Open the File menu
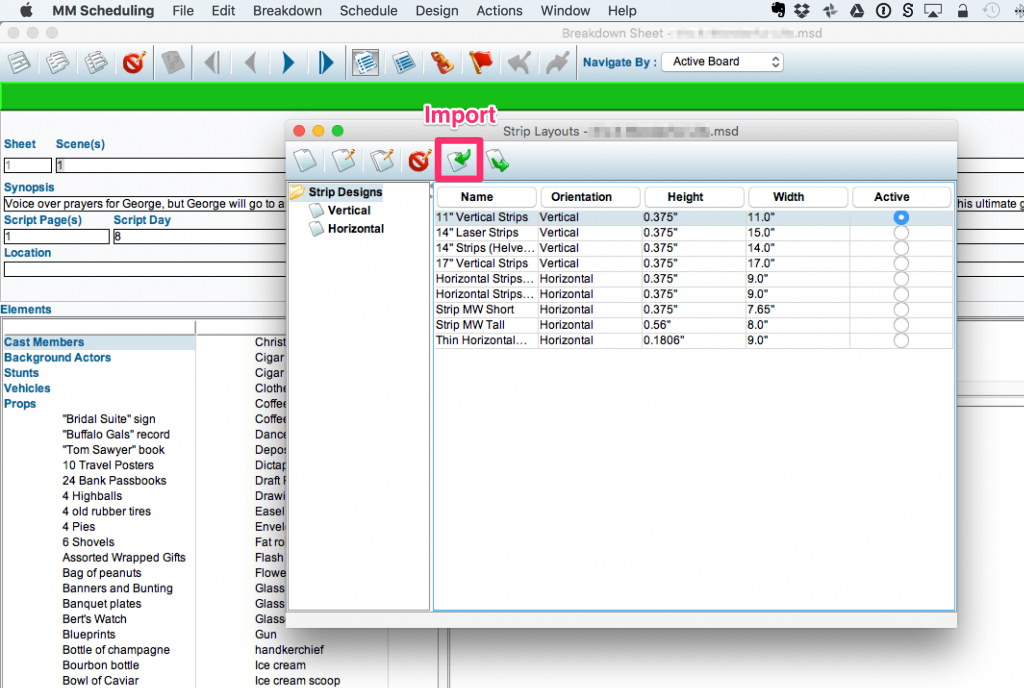Screen dimensions: 1024x688 (x=183, y=10)
